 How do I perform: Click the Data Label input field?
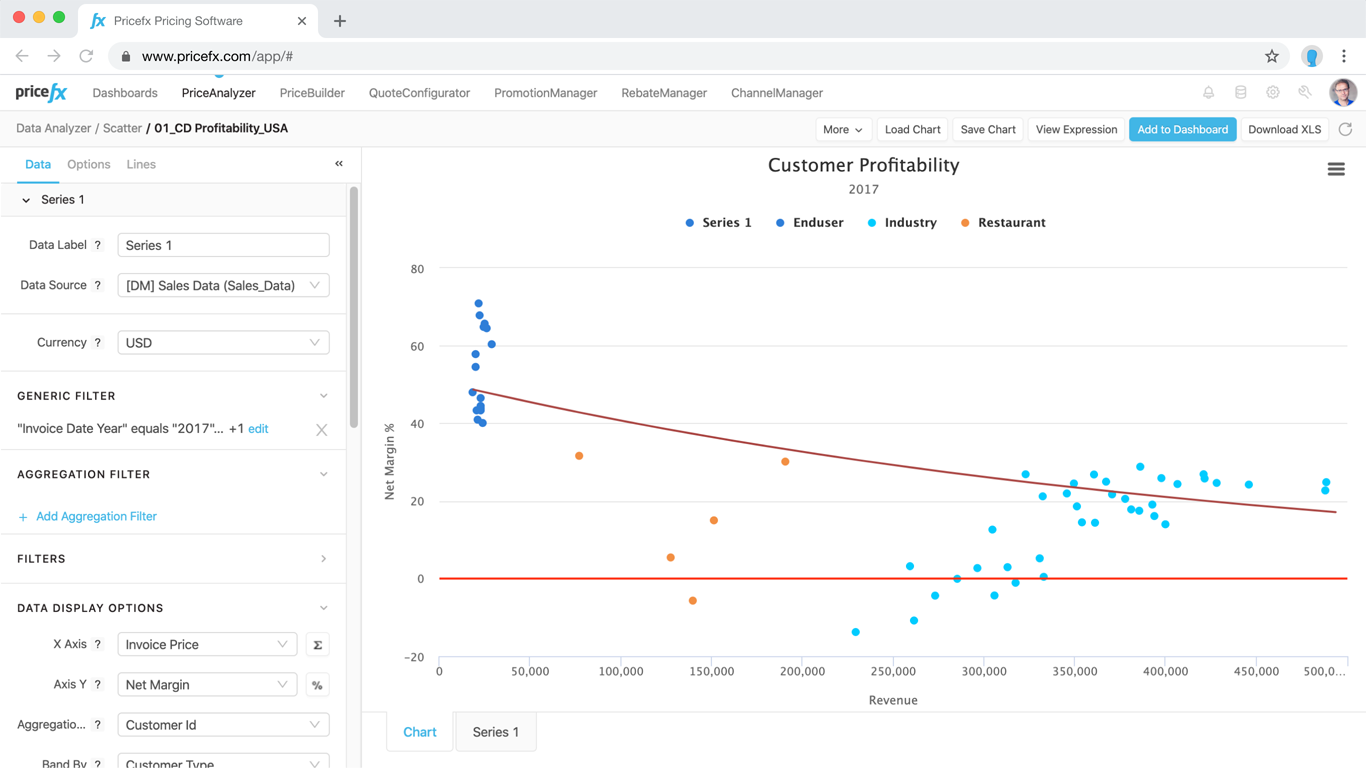coord(223,245)
